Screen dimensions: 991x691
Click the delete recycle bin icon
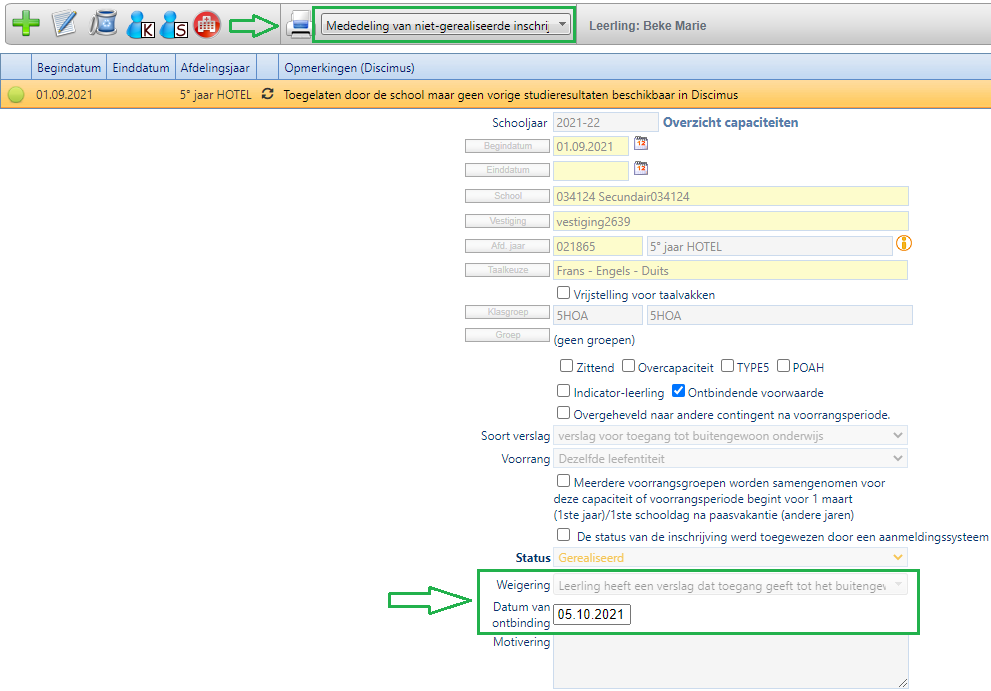pos(104,24)
